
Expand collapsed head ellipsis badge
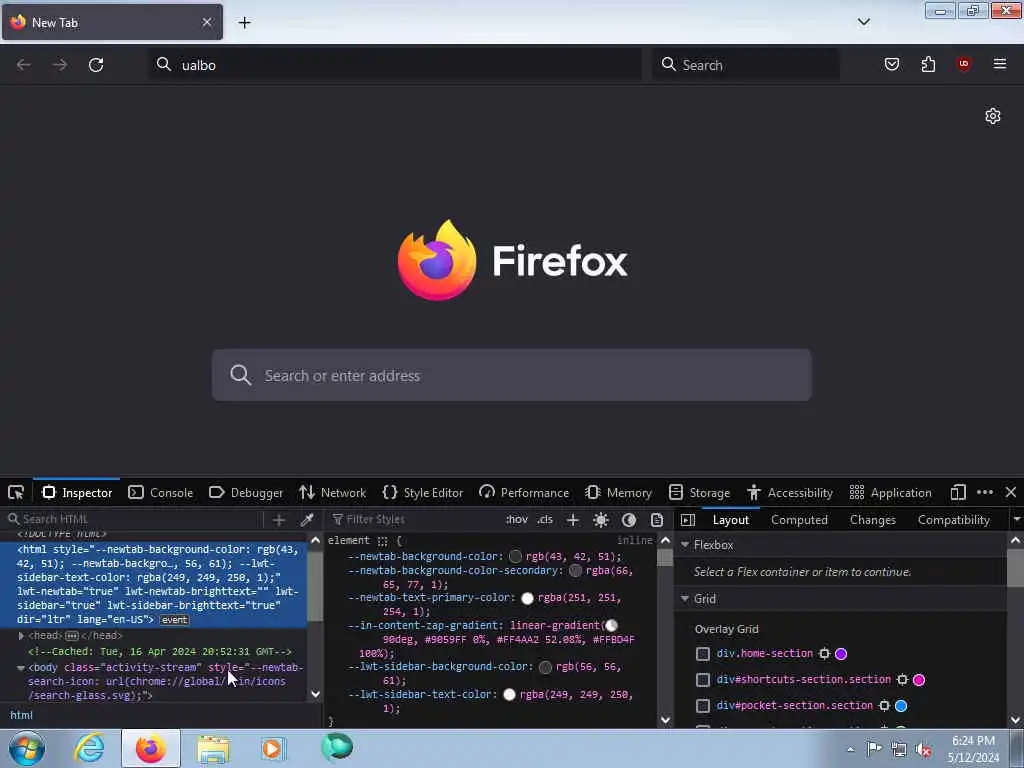pos(72,636)
